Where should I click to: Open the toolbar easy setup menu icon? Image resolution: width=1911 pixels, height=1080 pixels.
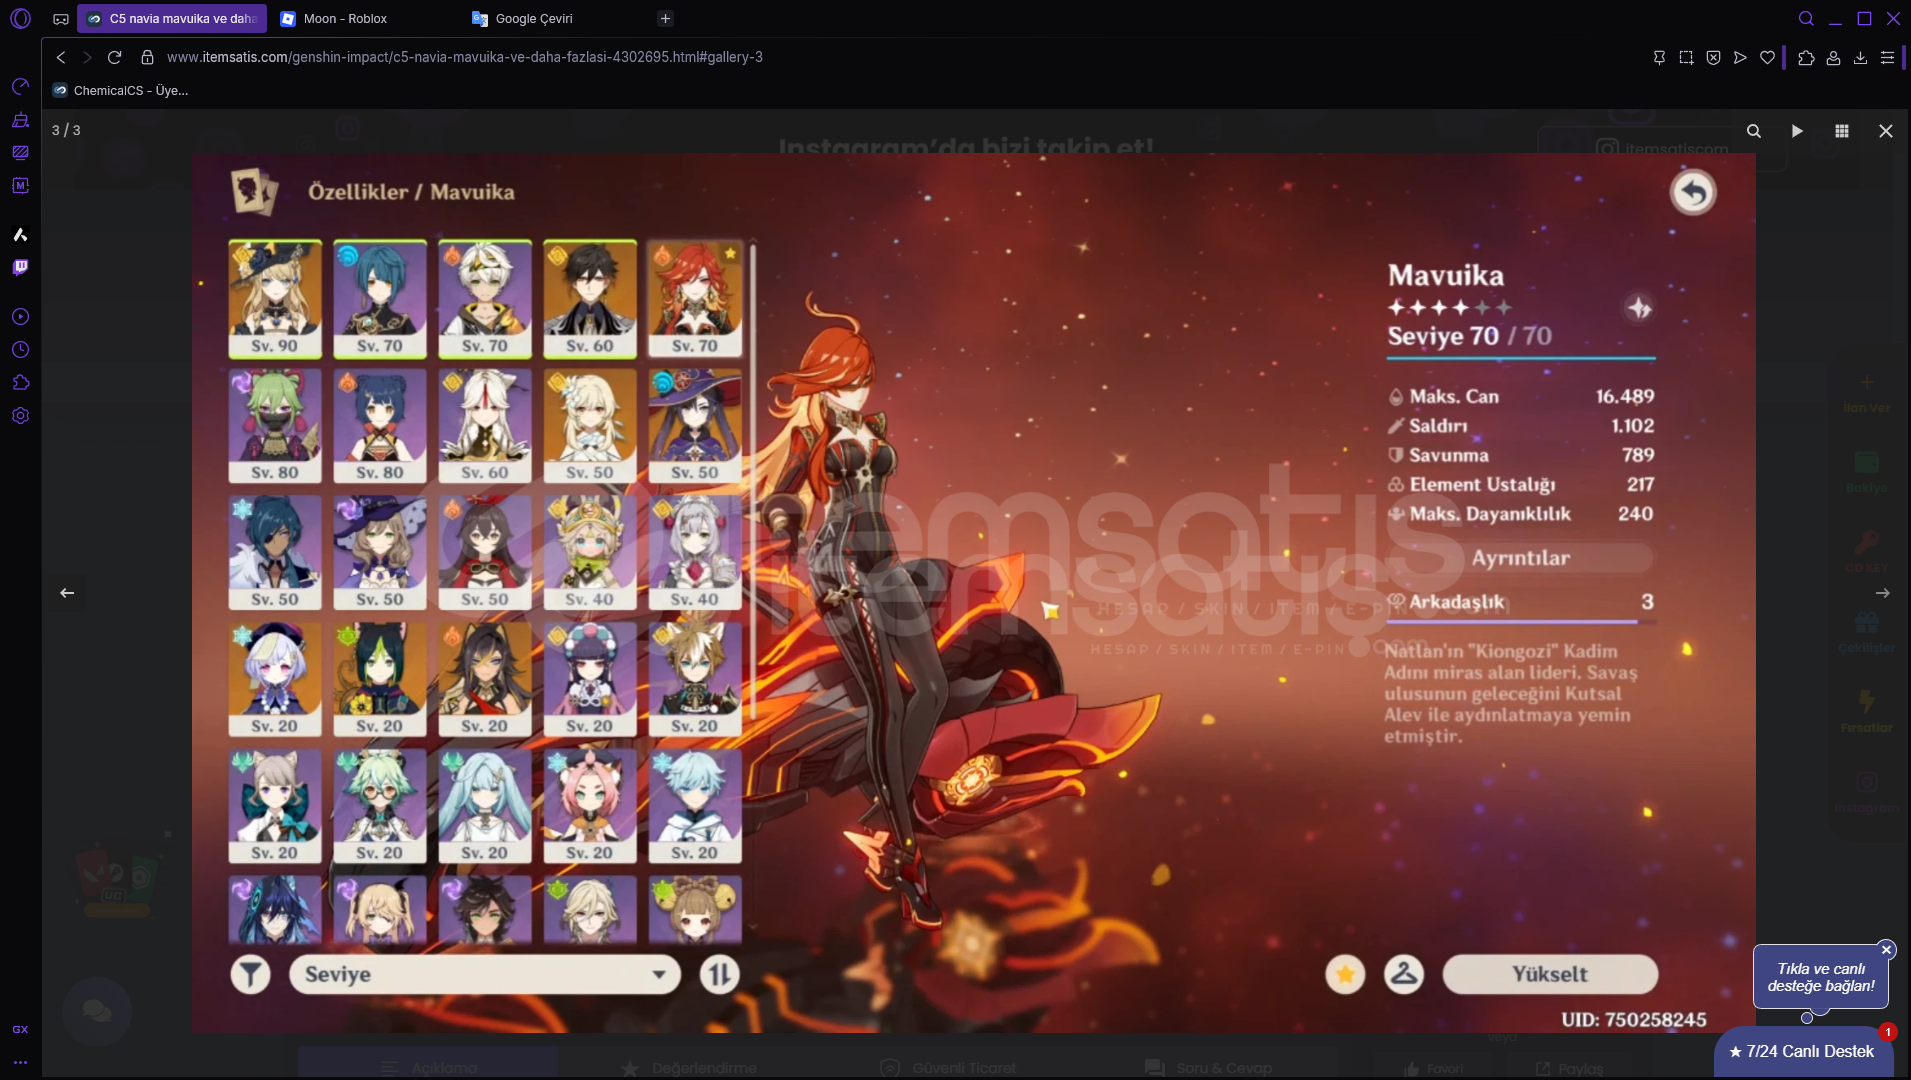coord(1887,57)
